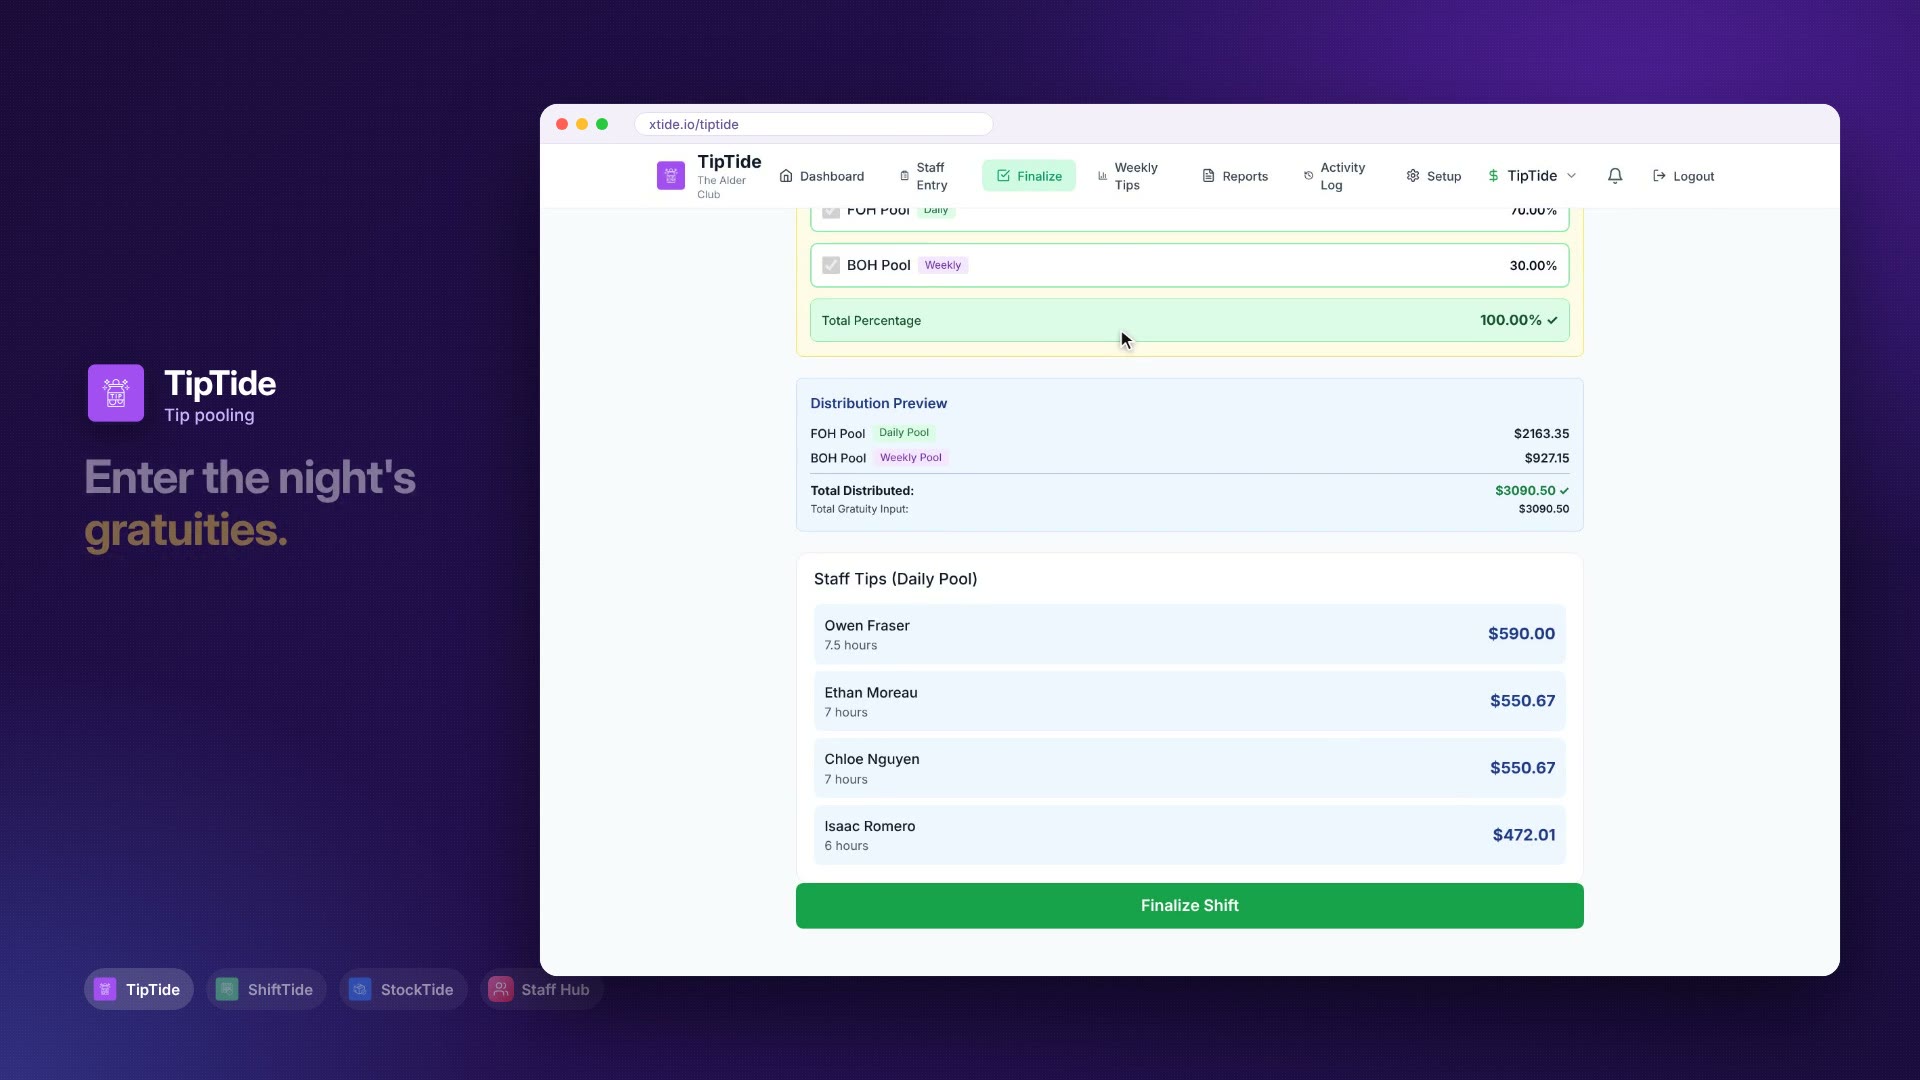Select the ShiftTide app chip

point(266,989)
